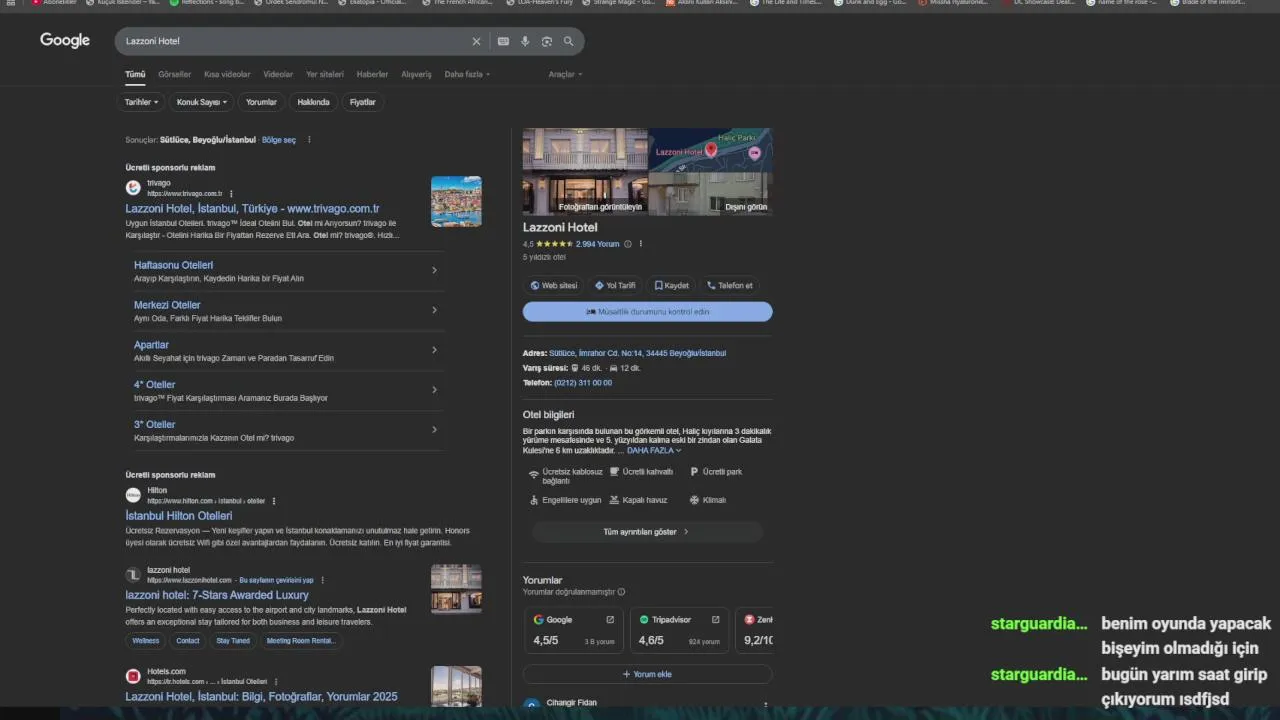
Task: Open the Dışını görün street view thumbnail
Action: [710, 193]
